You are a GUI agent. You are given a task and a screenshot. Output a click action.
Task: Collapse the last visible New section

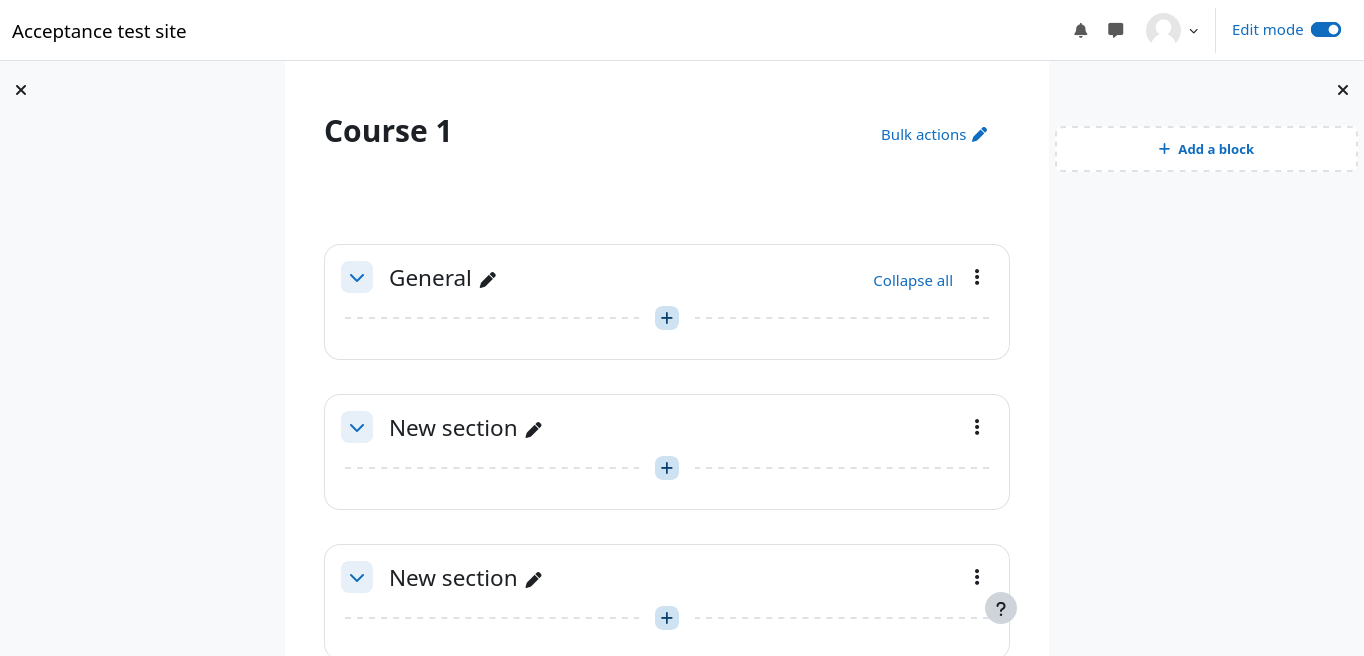[x=357, y=577]
